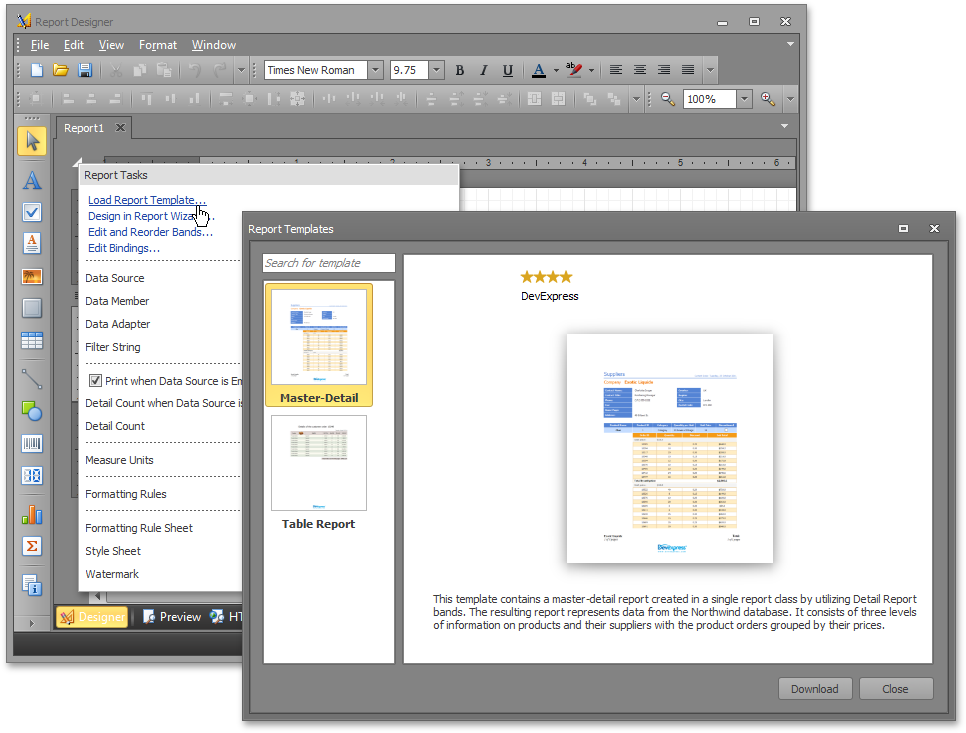Click Edit and Reorder Bands link
The height and width of the screenshot is (733, 966).
pyautogui.click(x=150, y=232)
